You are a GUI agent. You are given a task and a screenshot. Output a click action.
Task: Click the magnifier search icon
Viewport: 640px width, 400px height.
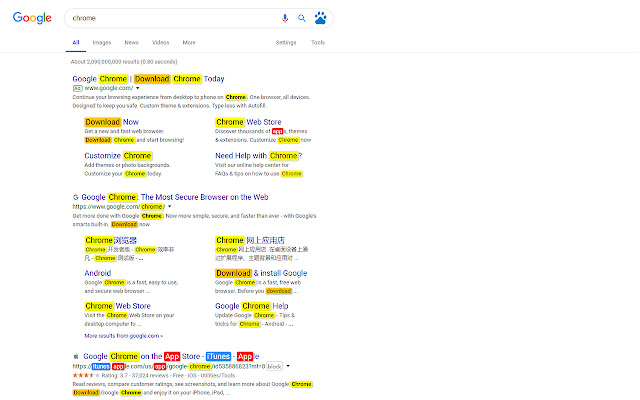pos(302,18)
